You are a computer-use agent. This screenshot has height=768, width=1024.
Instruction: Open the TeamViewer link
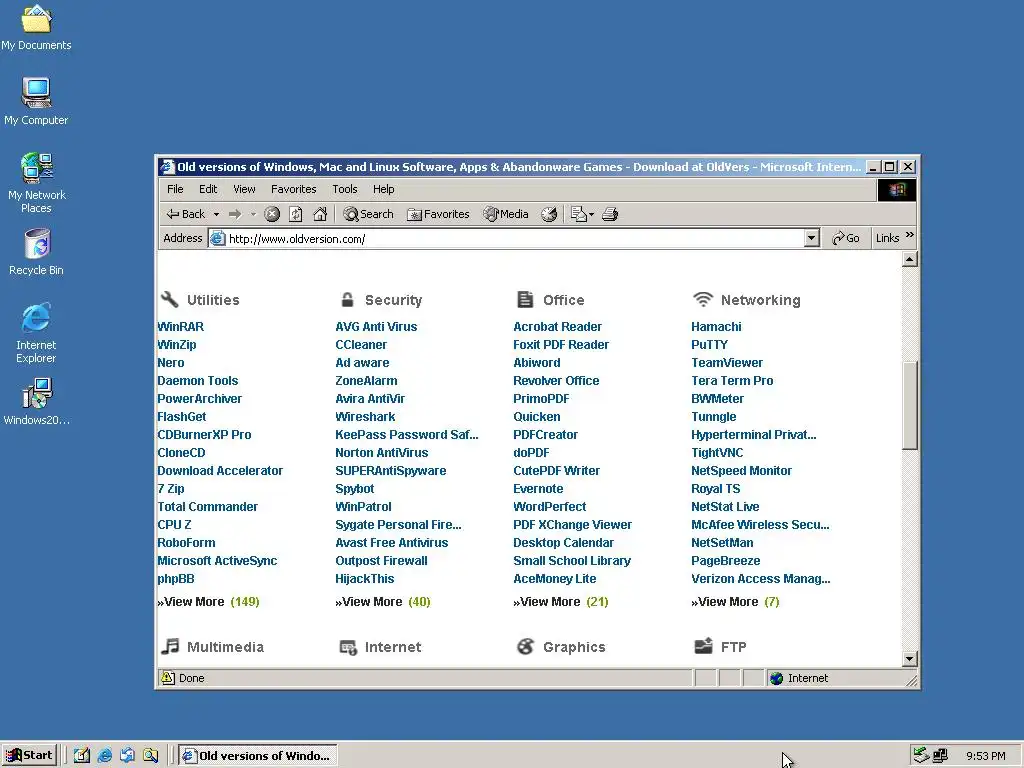coord(727,362)
